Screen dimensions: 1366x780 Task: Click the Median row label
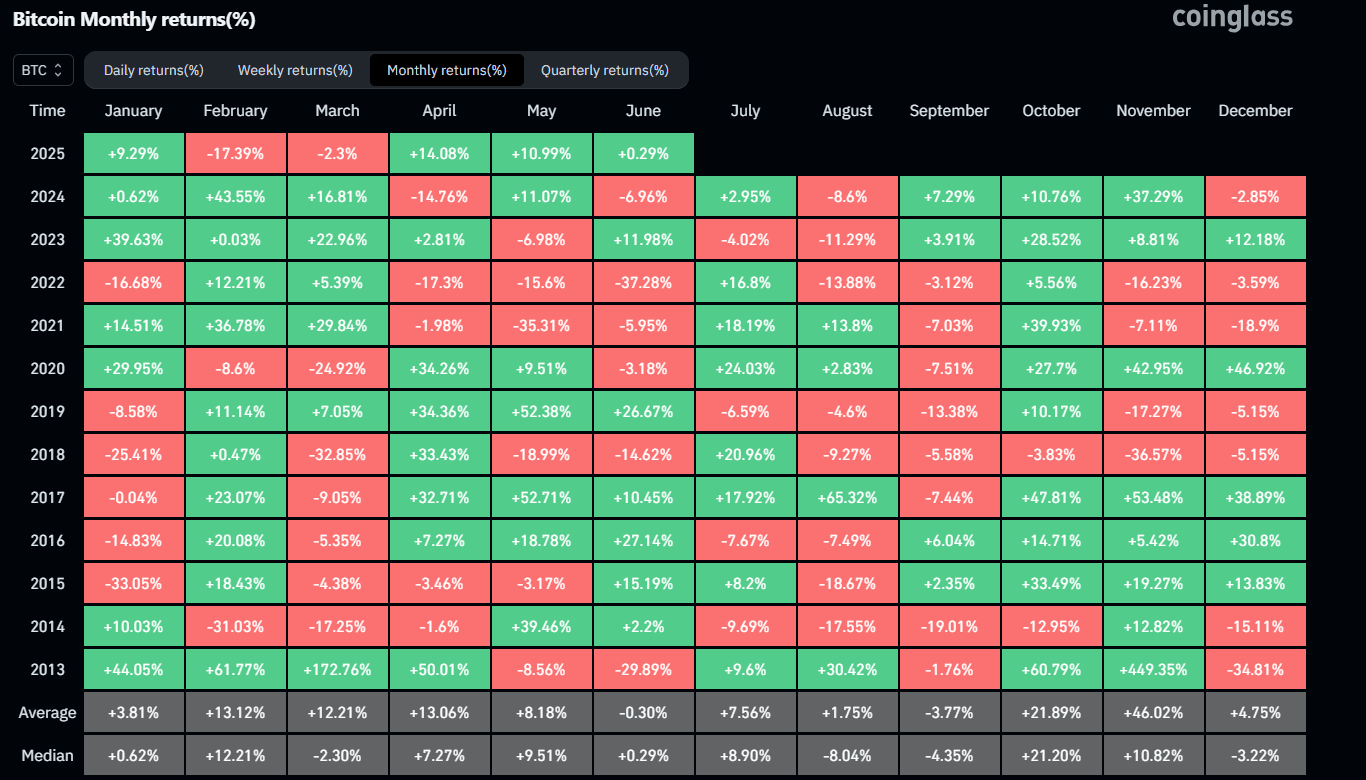[47, 755]
